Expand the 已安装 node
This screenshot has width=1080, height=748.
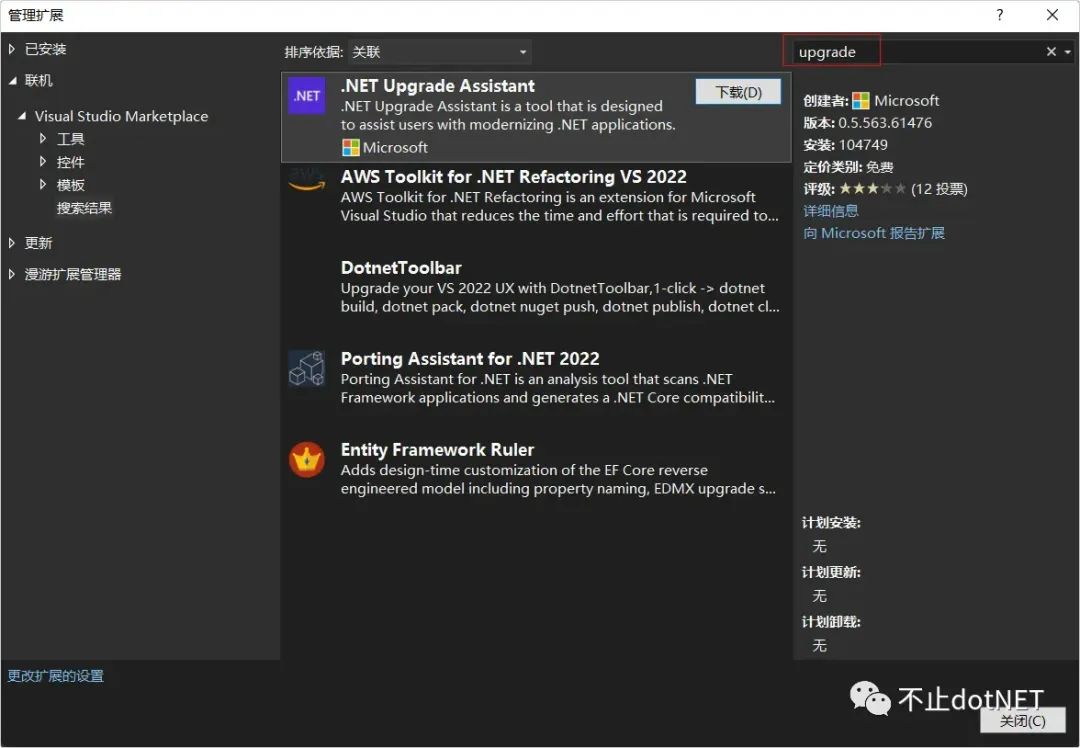pos(12,49)
